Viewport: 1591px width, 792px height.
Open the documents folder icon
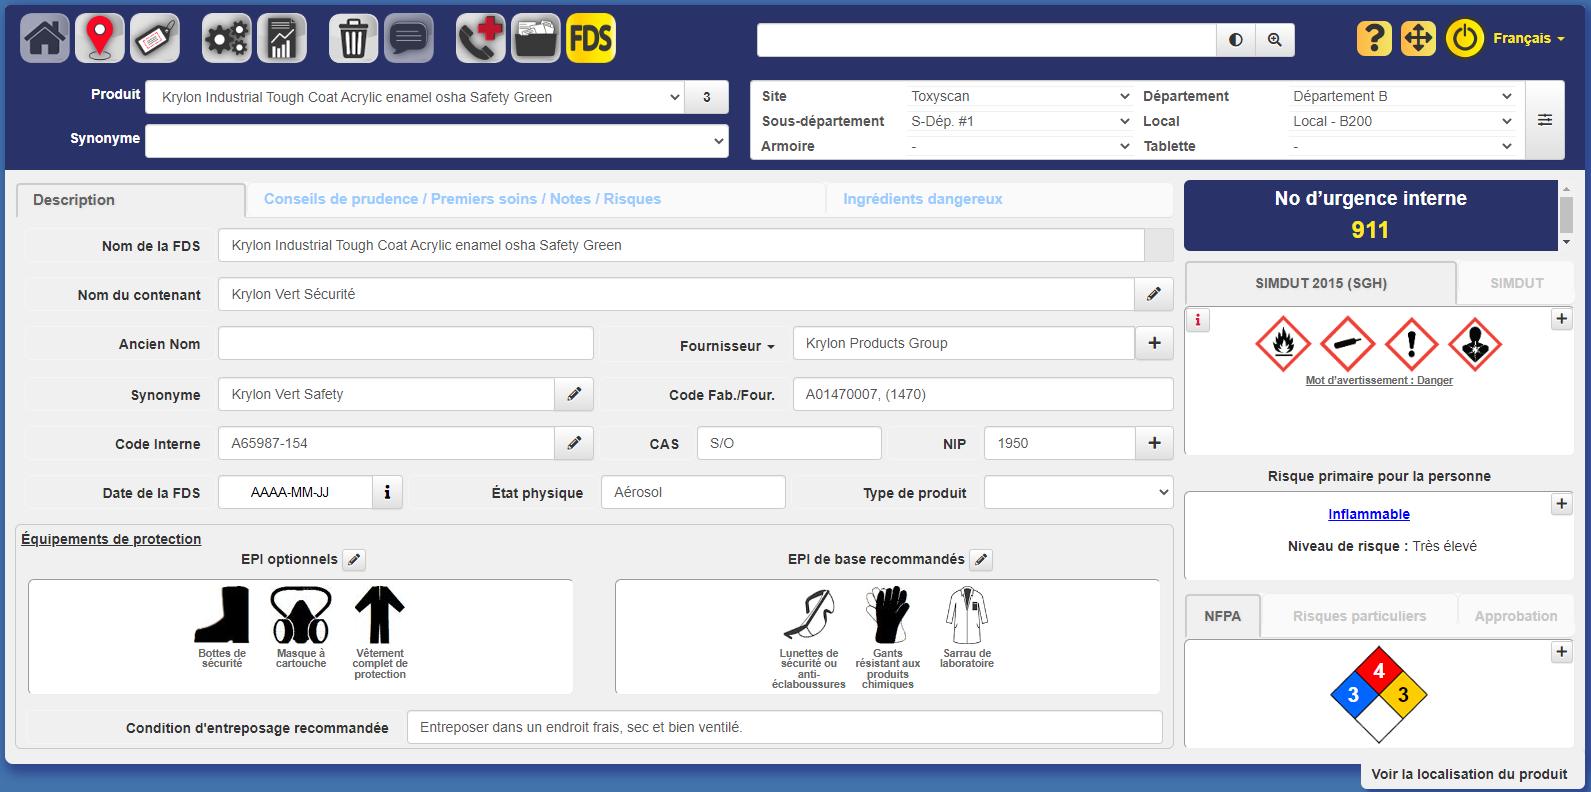pyautogui.click(x=536, y=38)
